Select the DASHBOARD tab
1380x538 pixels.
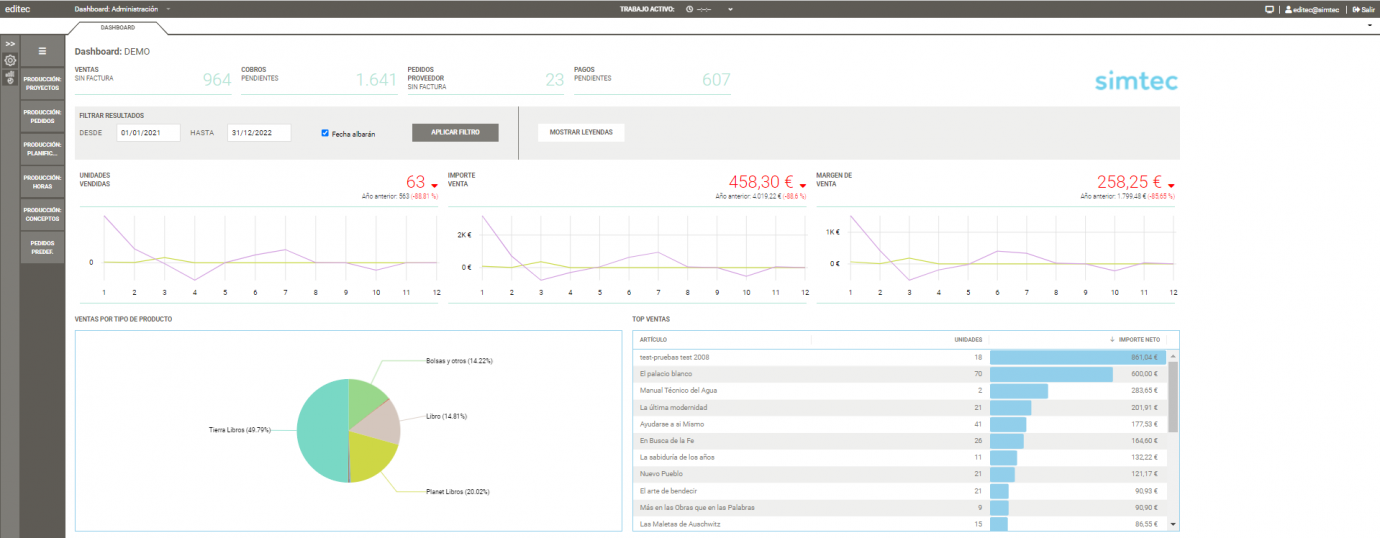click(118, 28)
